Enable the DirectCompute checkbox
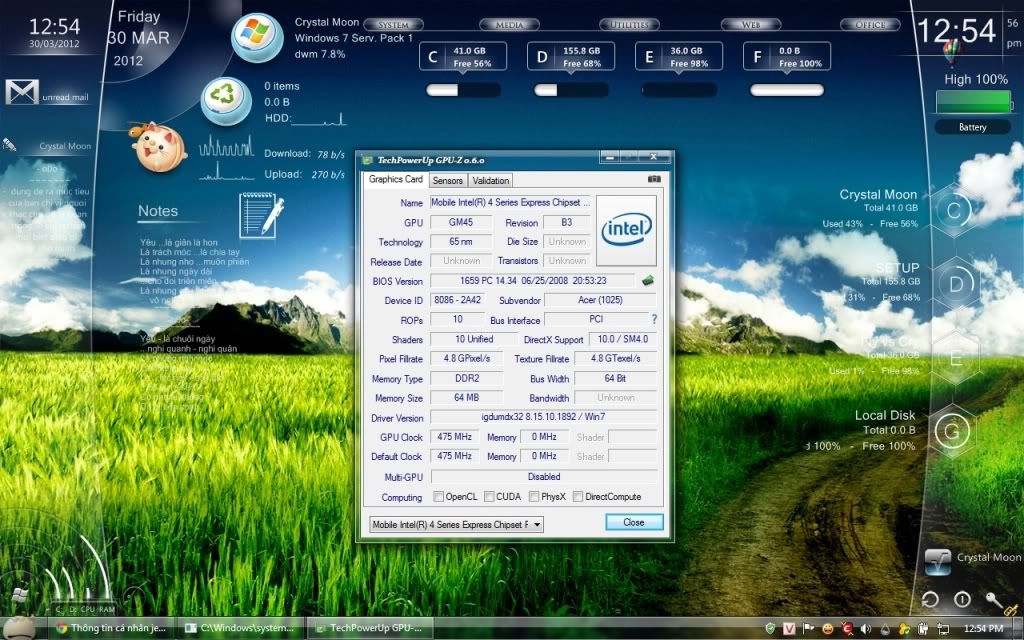This screenshot has width=1024, height=640. [577, 497]
